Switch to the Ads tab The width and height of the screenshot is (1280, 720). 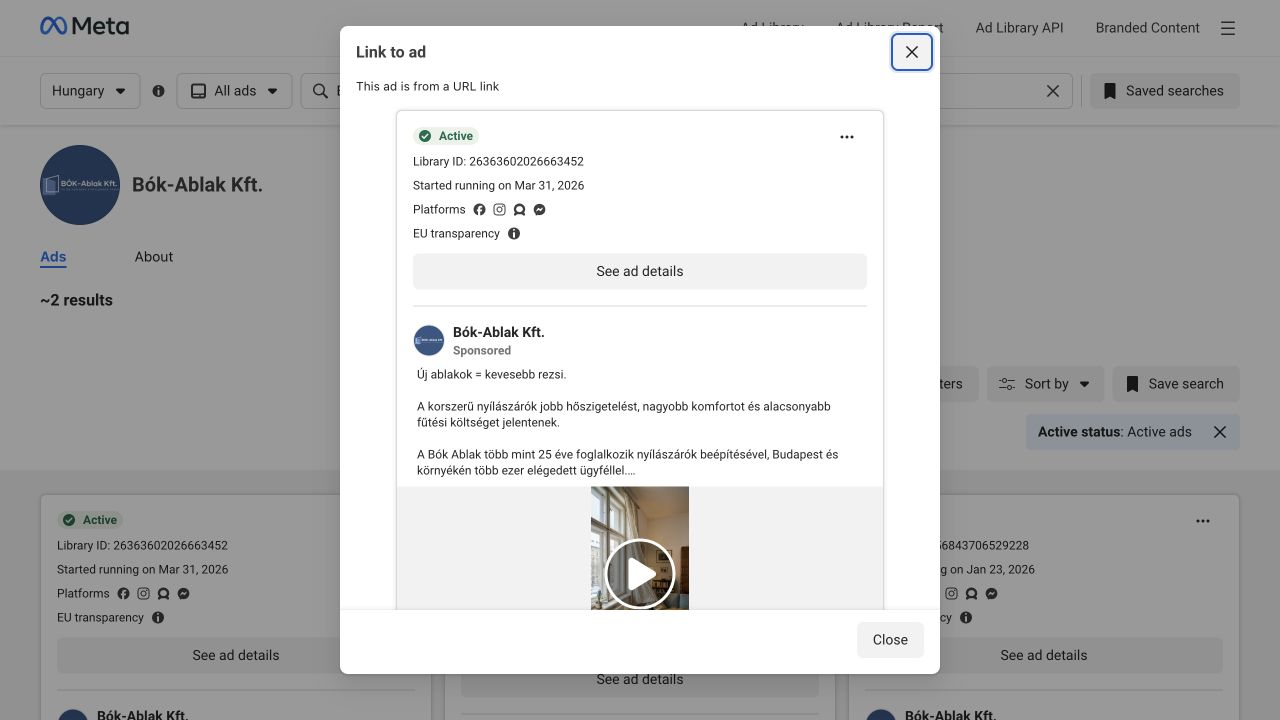(x=53, y=257)
